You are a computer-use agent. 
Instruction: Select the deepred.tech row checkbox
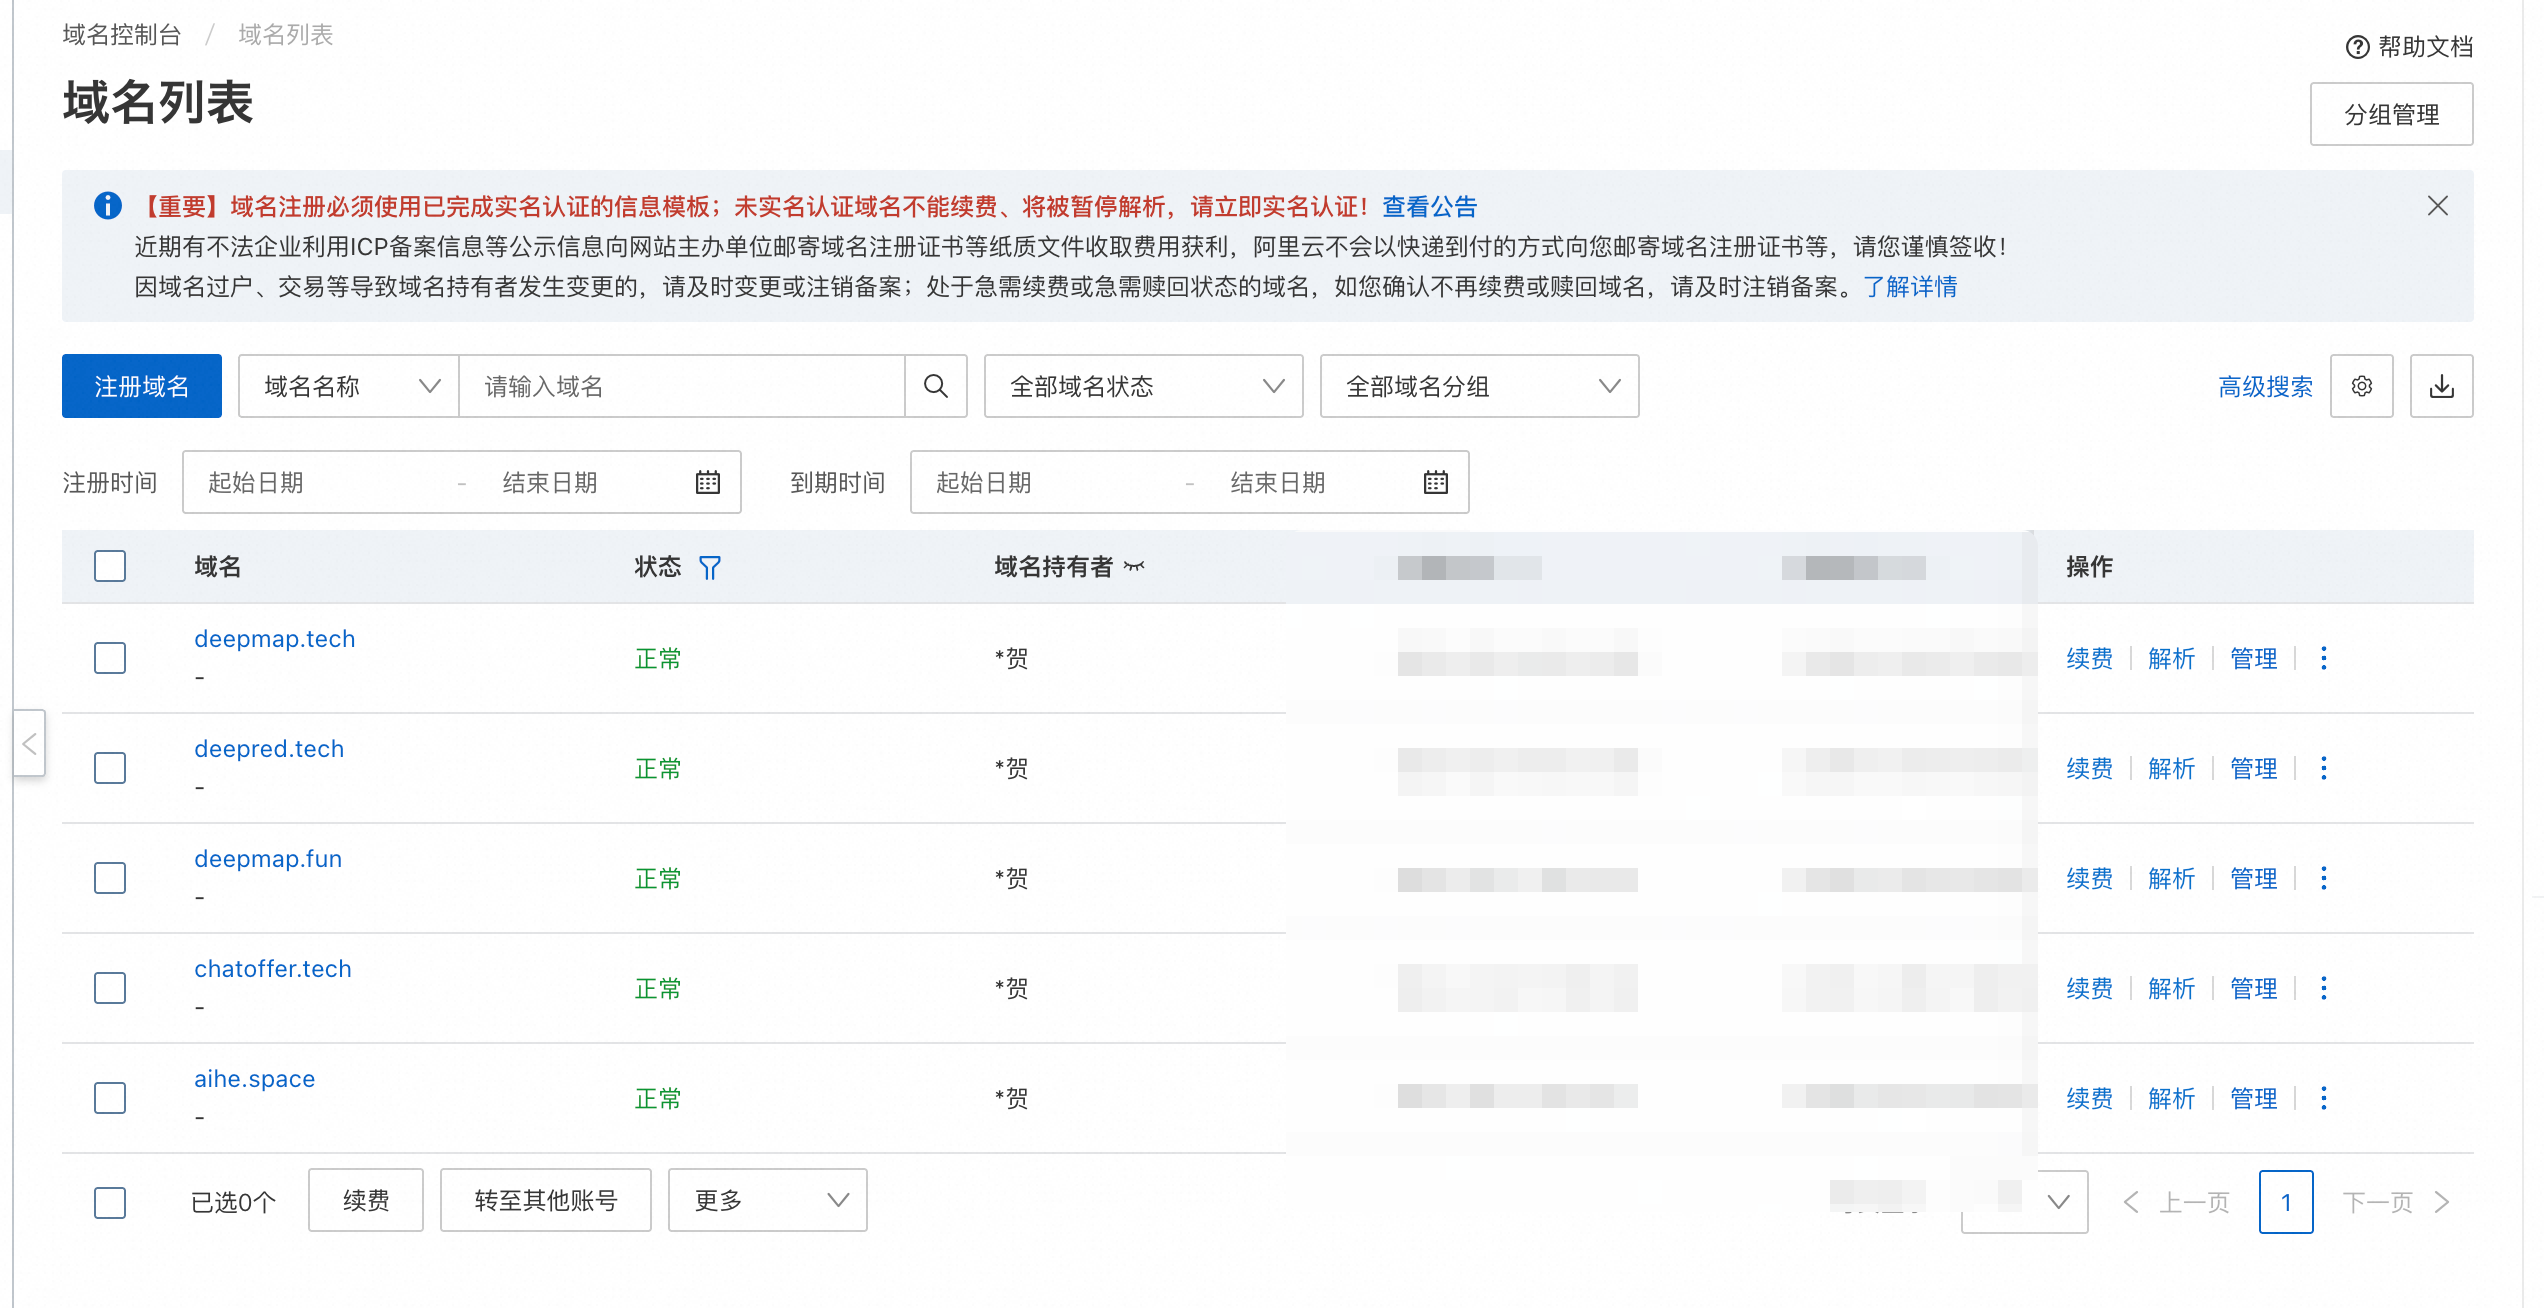pos(110,768)
